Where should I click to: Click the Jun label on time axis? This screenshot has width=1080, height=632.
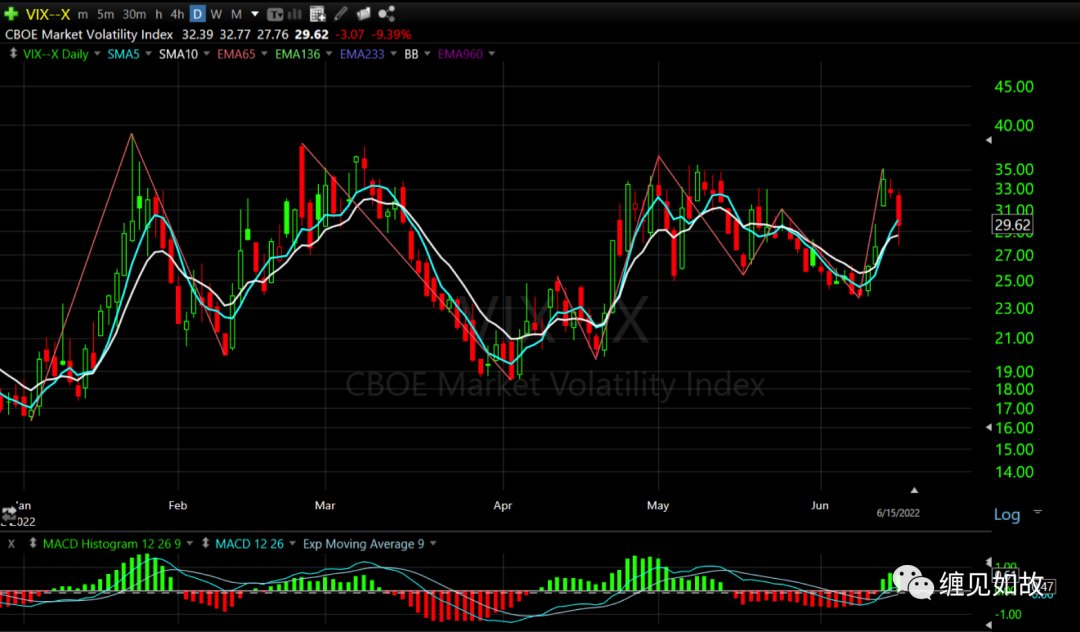click(820, 505)
